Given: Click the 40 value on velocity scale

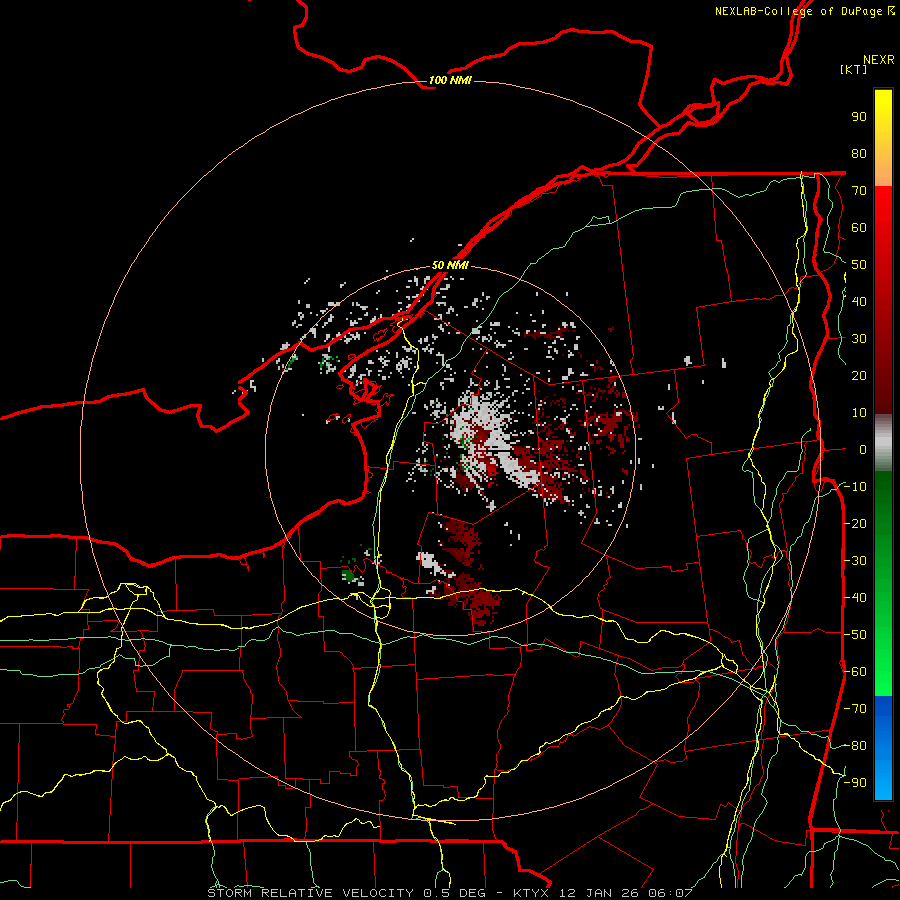Looking at the screenshot, I should coord(859,302).
